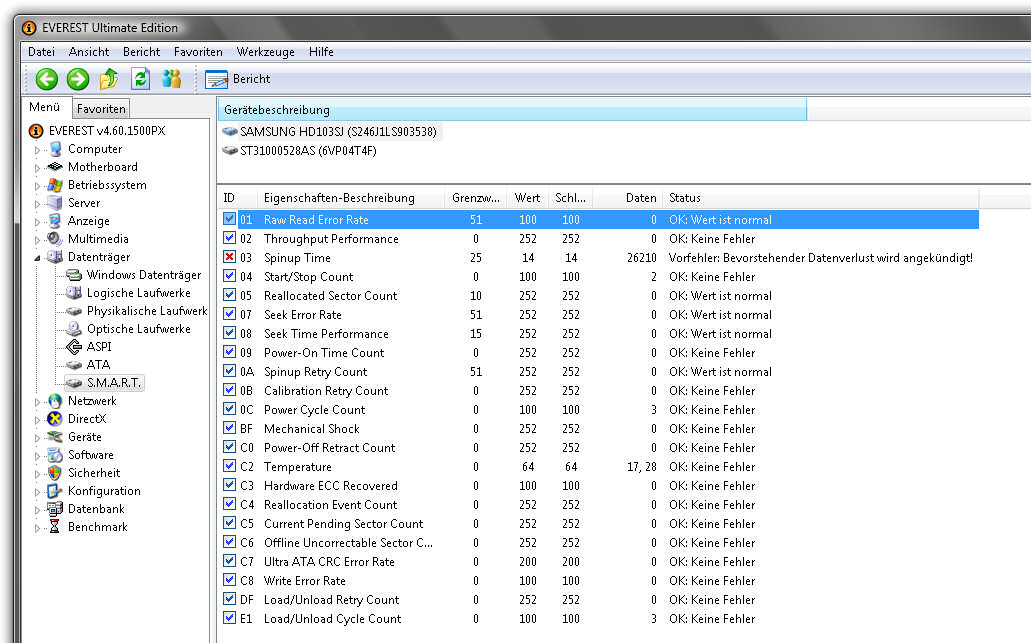Collapse the Datenträger tree node
1031x643 pixels.
(37, 258)
